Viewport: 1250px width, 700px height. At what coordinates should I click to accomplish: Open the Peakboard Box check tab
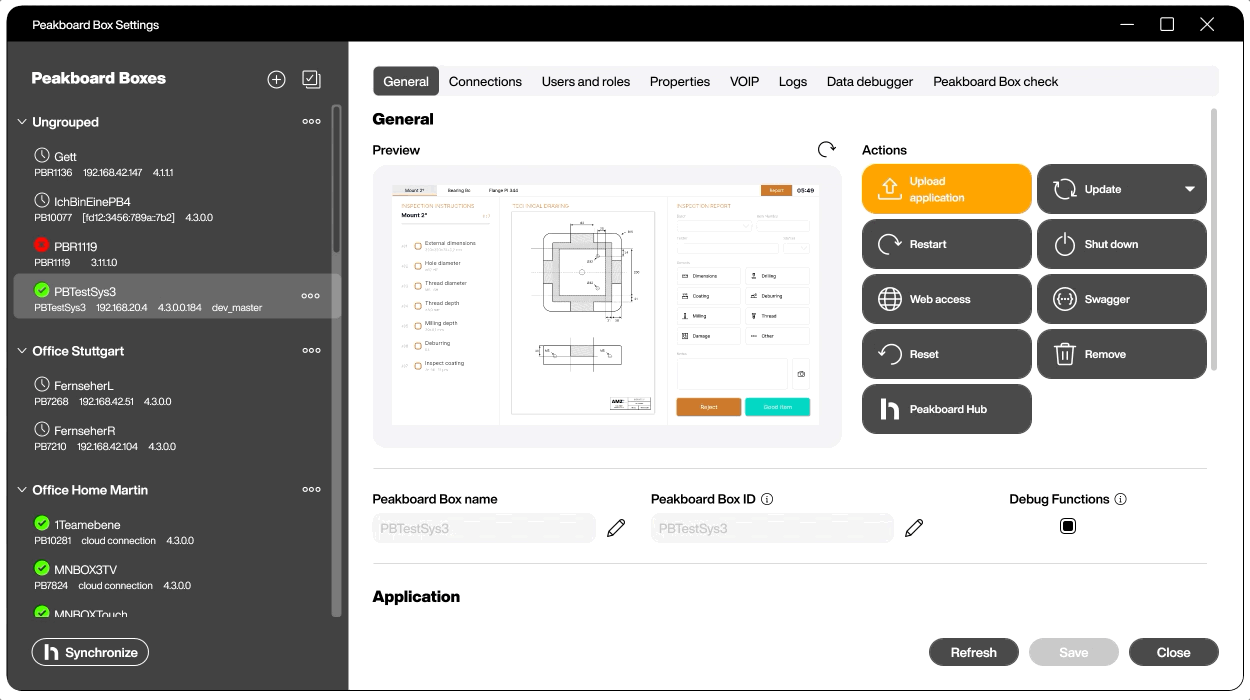click(995, 82)
